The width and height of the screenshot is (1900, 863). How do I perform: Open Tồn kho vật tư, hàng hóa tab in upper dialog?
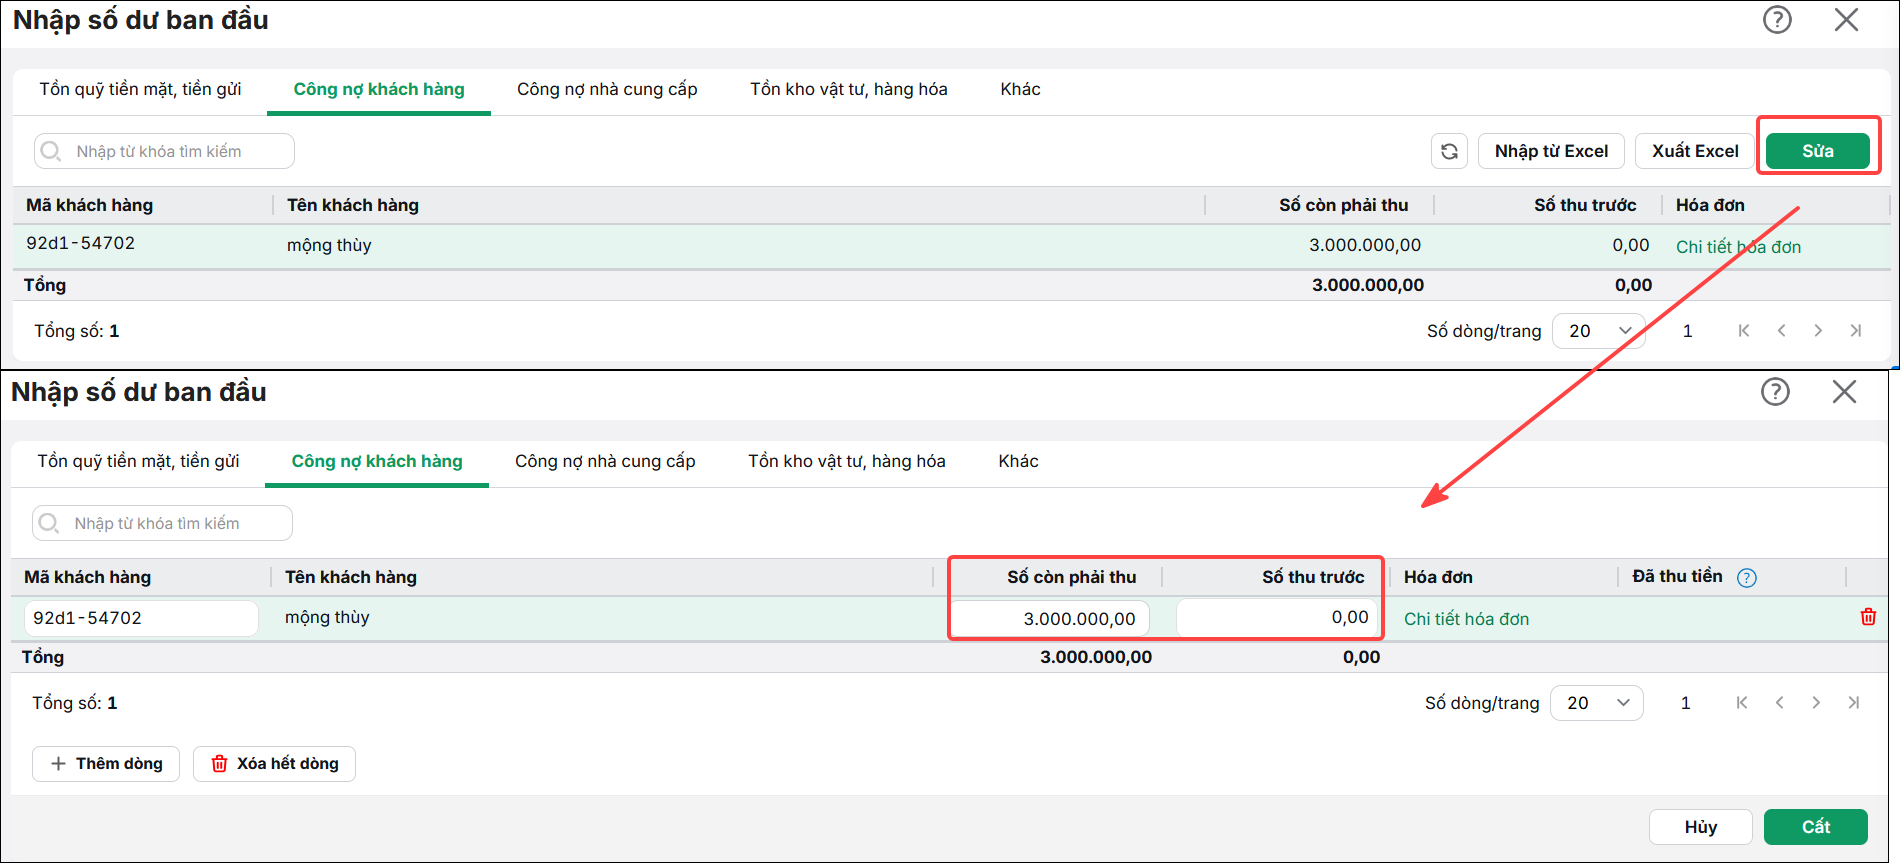(x=849, y=89)
